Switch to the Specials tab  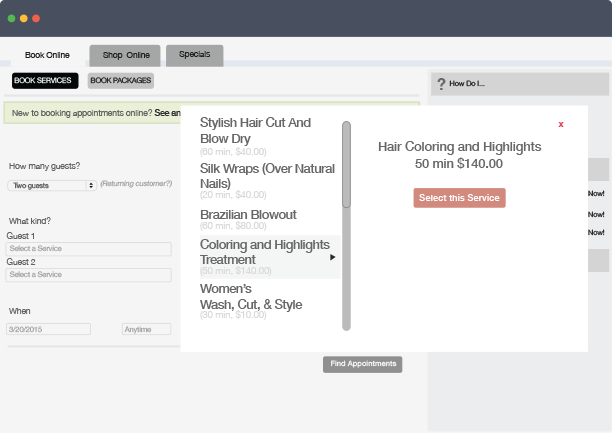click(x=194, y=56)
